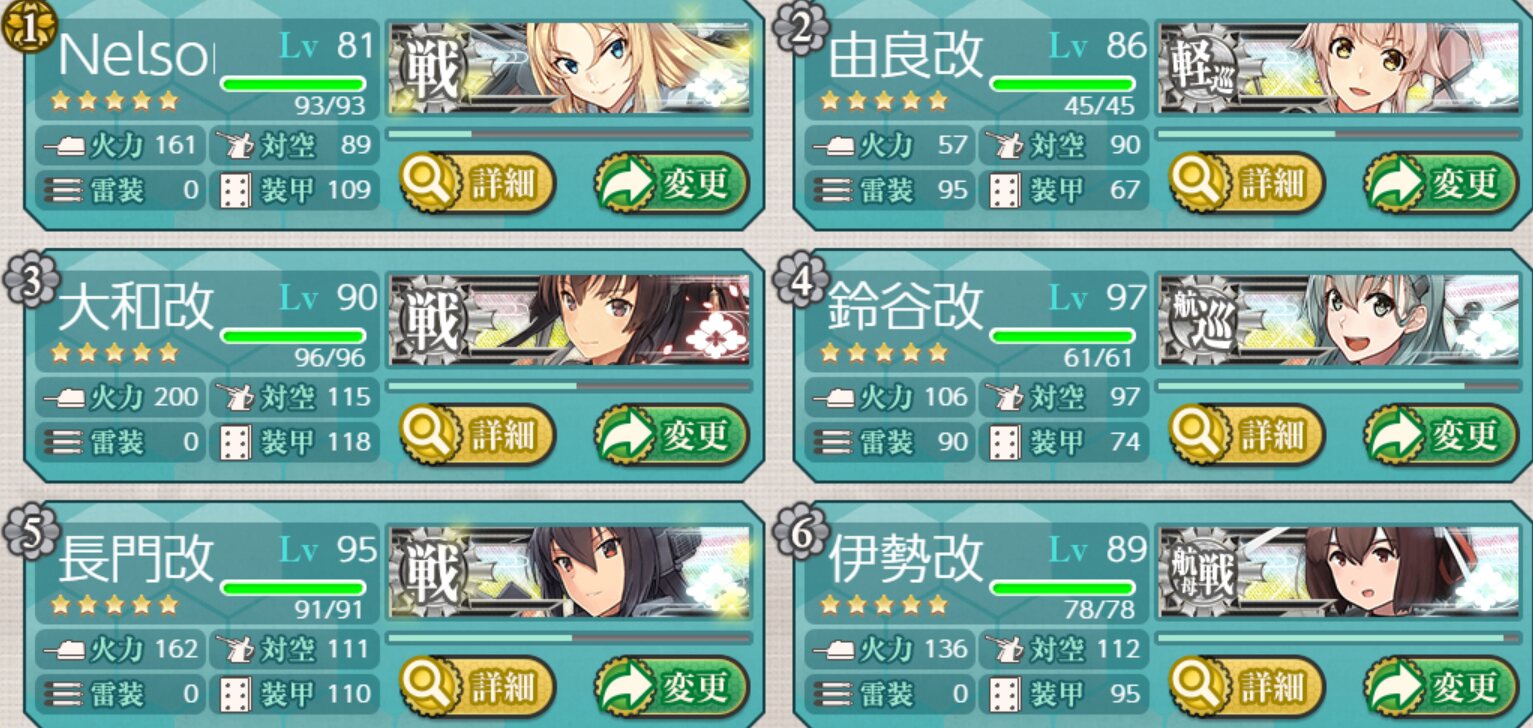1533x728 pixels.
Task: Click 変更 to swap out 鈴谷改
Action: (x=1442, y=435)
